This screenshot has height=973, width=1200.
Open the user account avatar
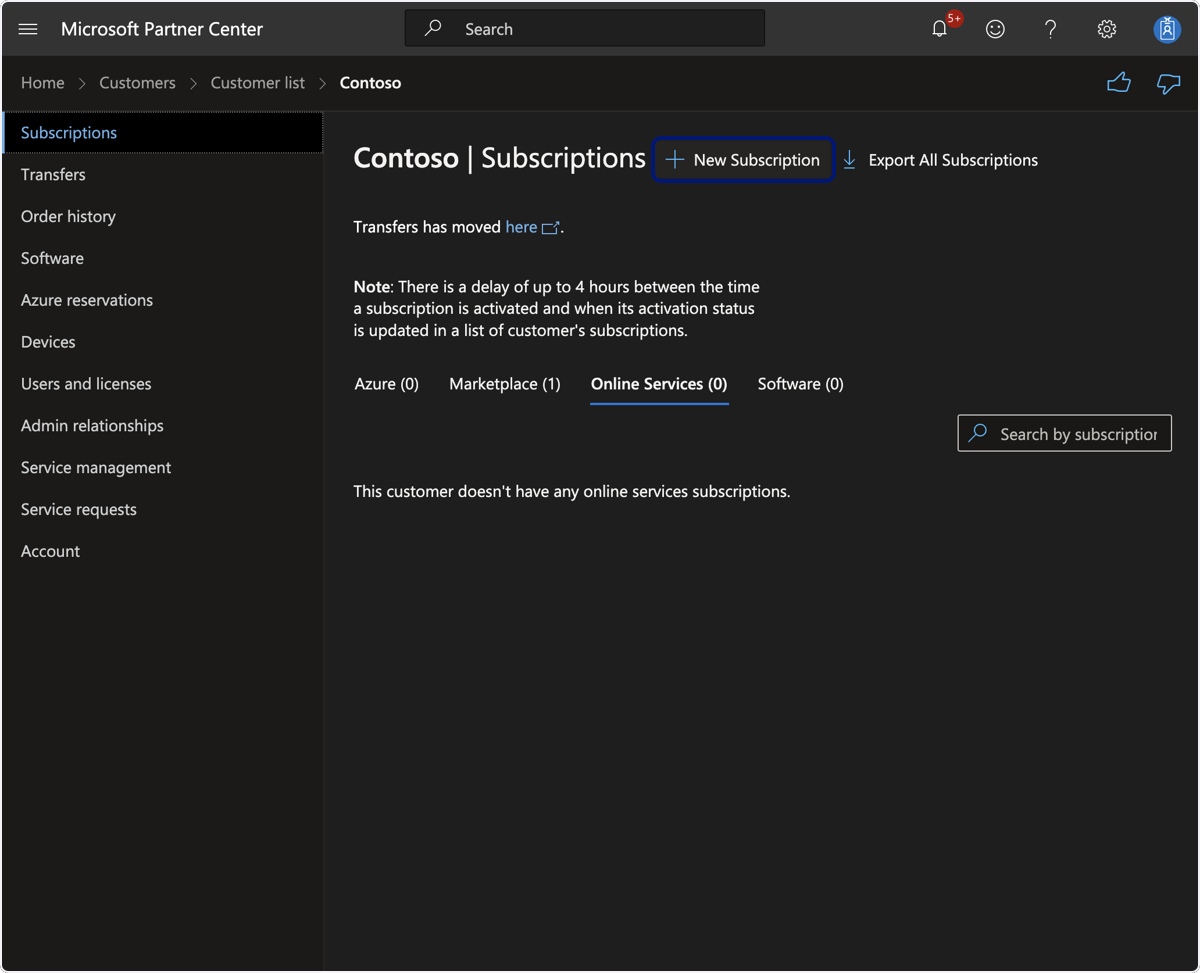tap(1166, 29)
